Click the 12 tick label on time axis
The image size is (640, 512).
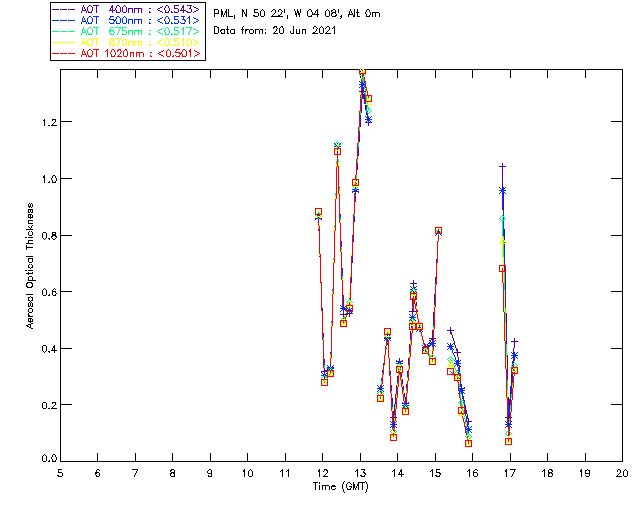(x=322, y=473)
